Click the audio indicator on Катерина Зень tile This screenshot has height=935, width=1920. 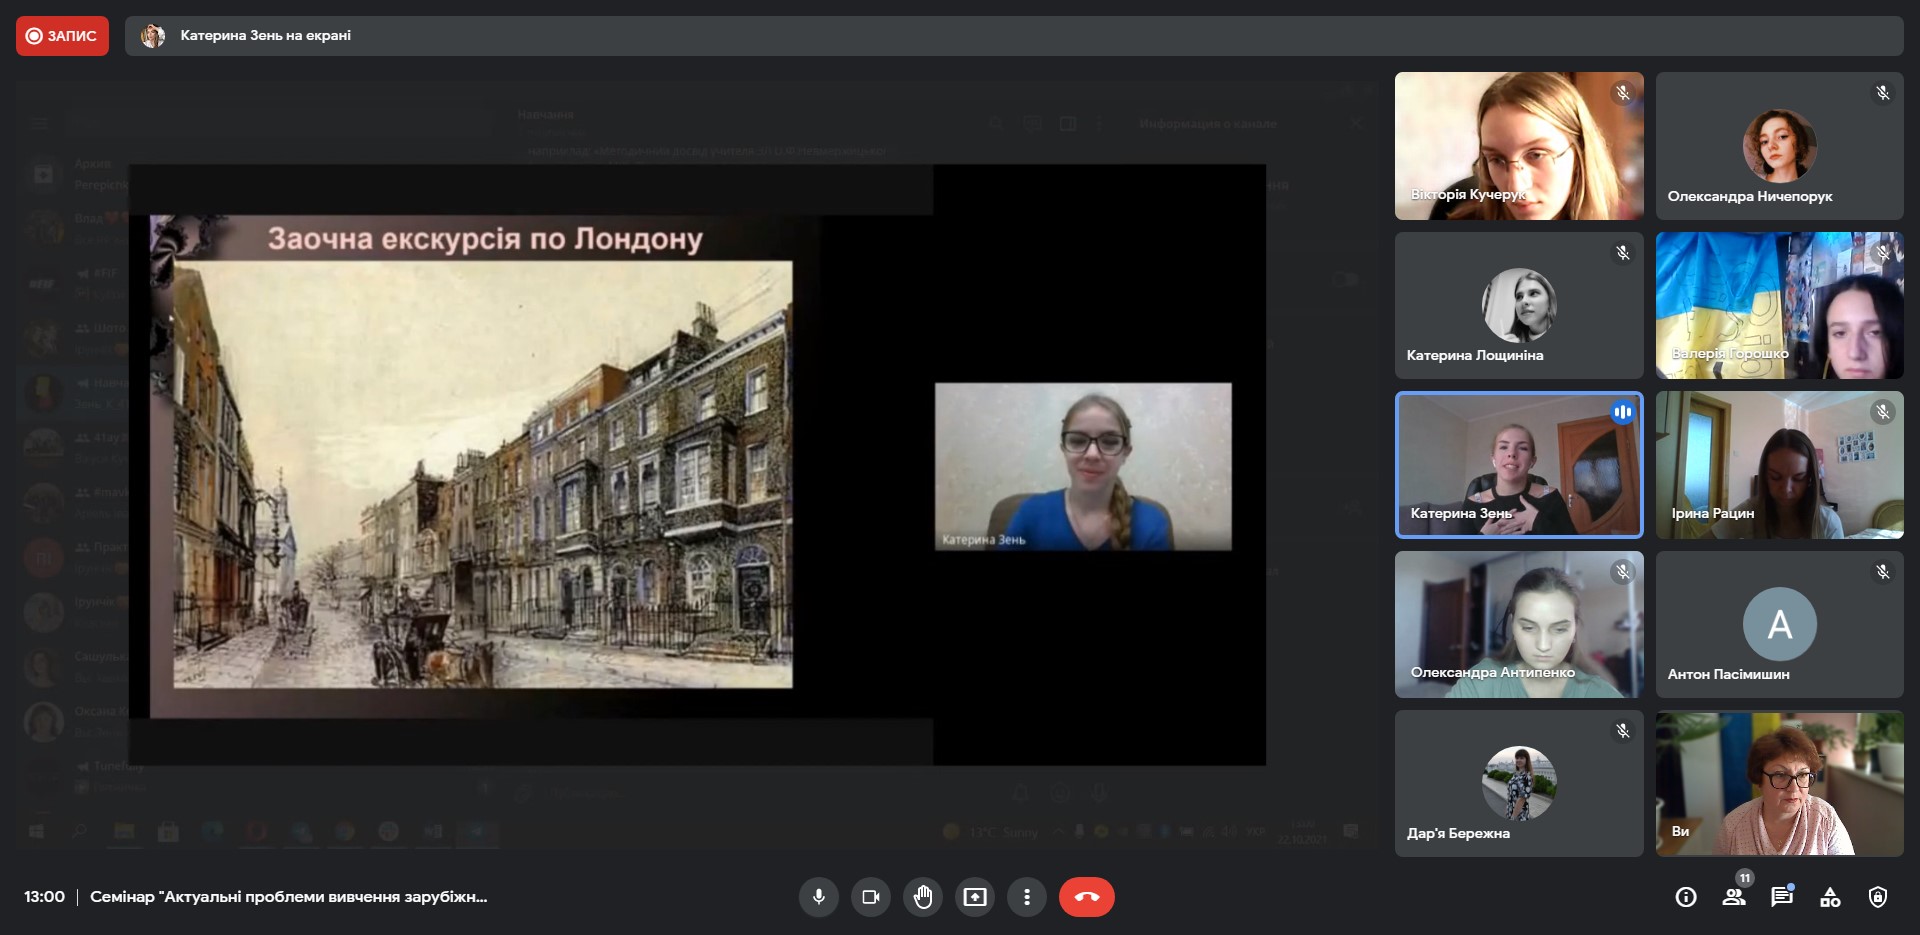click(1623, 412)
